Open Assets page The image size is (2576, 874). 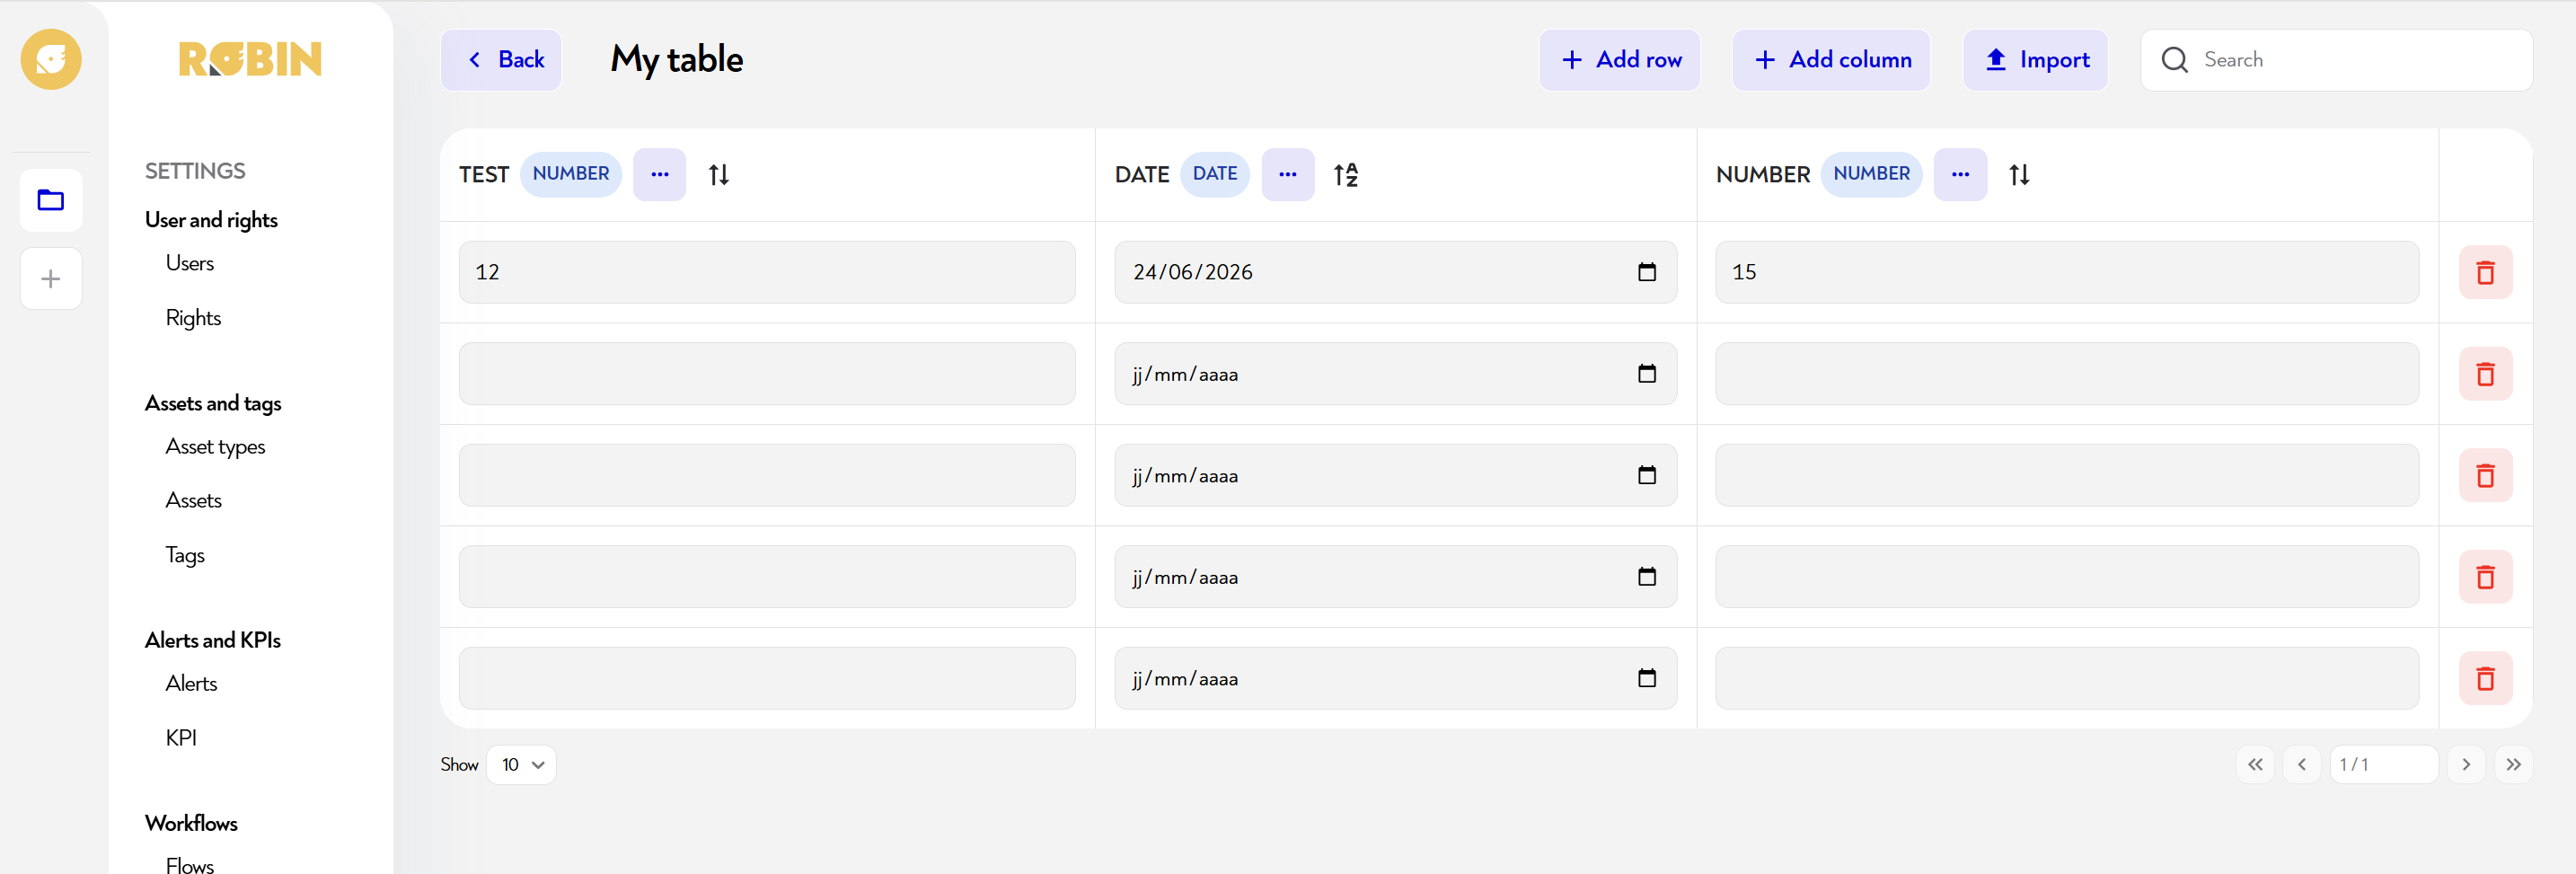pyautogui.click(x=193, y=500)
